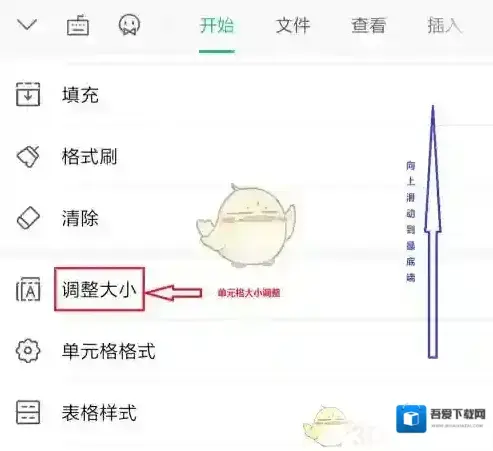Click the 填充 fill icon
The height and width of the screenshot is (451, 493).
click(28, 95)
